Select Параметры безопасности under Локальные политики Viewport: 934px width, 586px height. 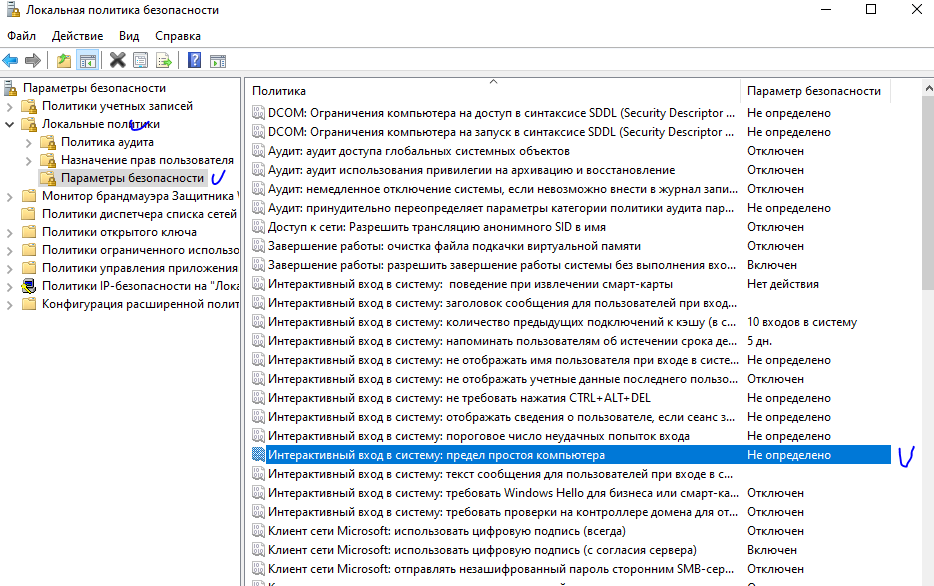132,178
